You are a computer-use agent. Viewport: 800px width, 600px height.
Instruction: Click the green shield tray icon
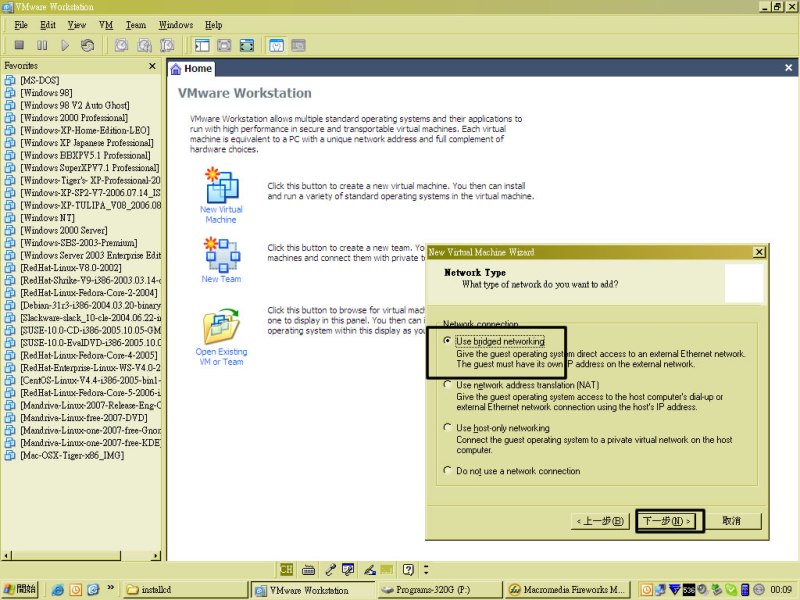click(x=731, y=590)
